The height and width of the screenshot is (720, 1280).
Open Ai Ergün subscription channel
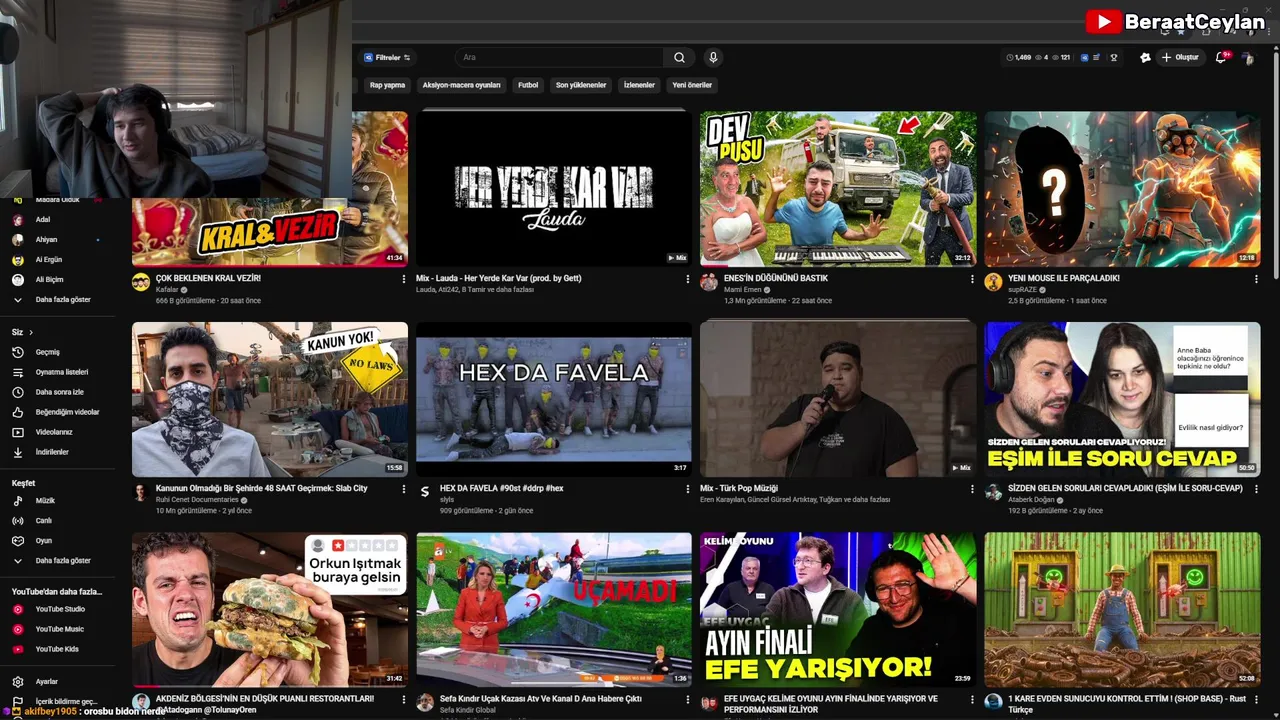48,260
